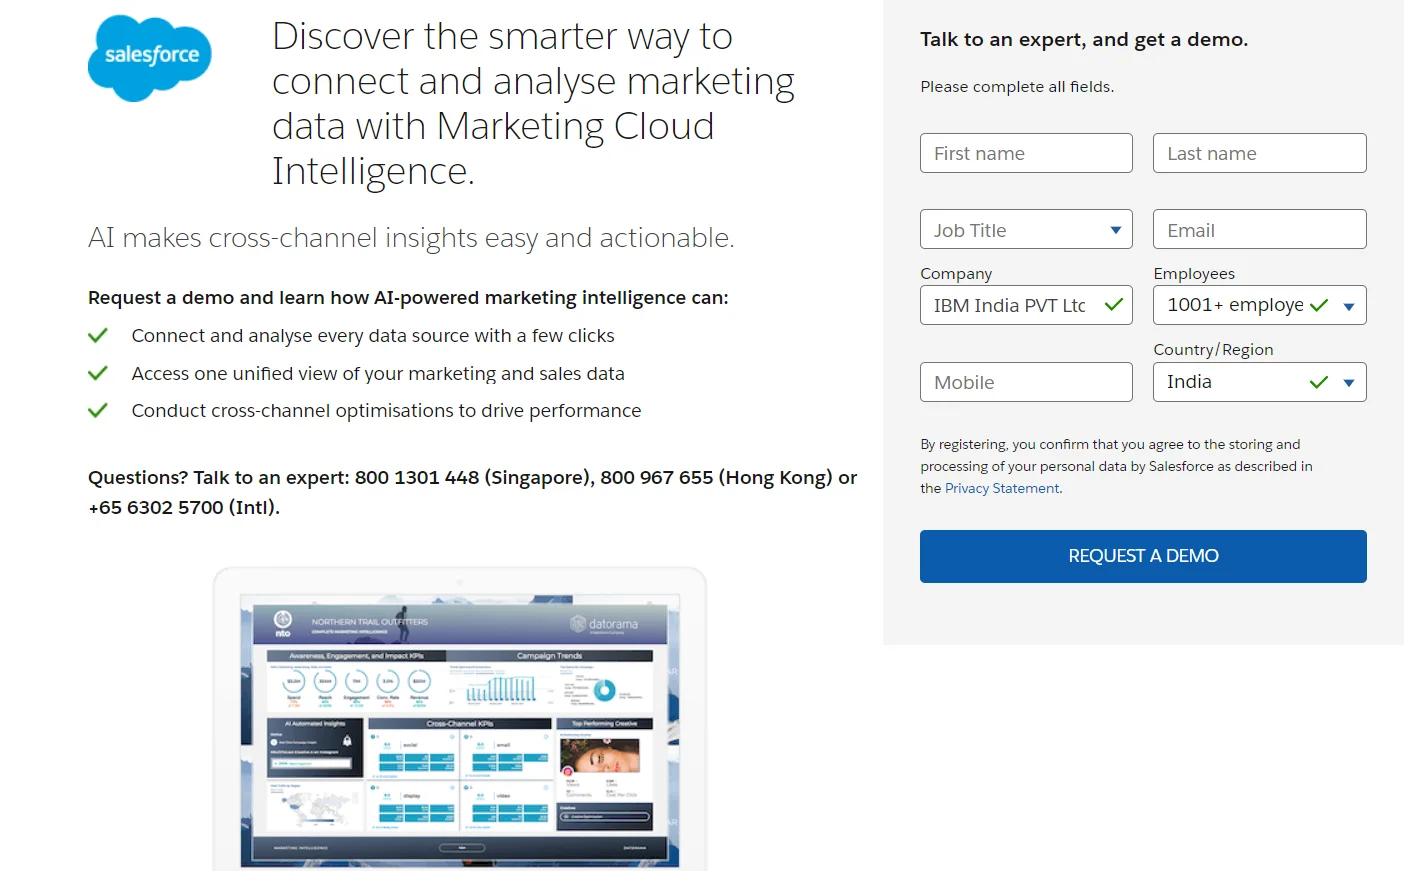Click the "Please complete all fields." note
This screenshot has width=1406, height=871.
click(1017, 87)
